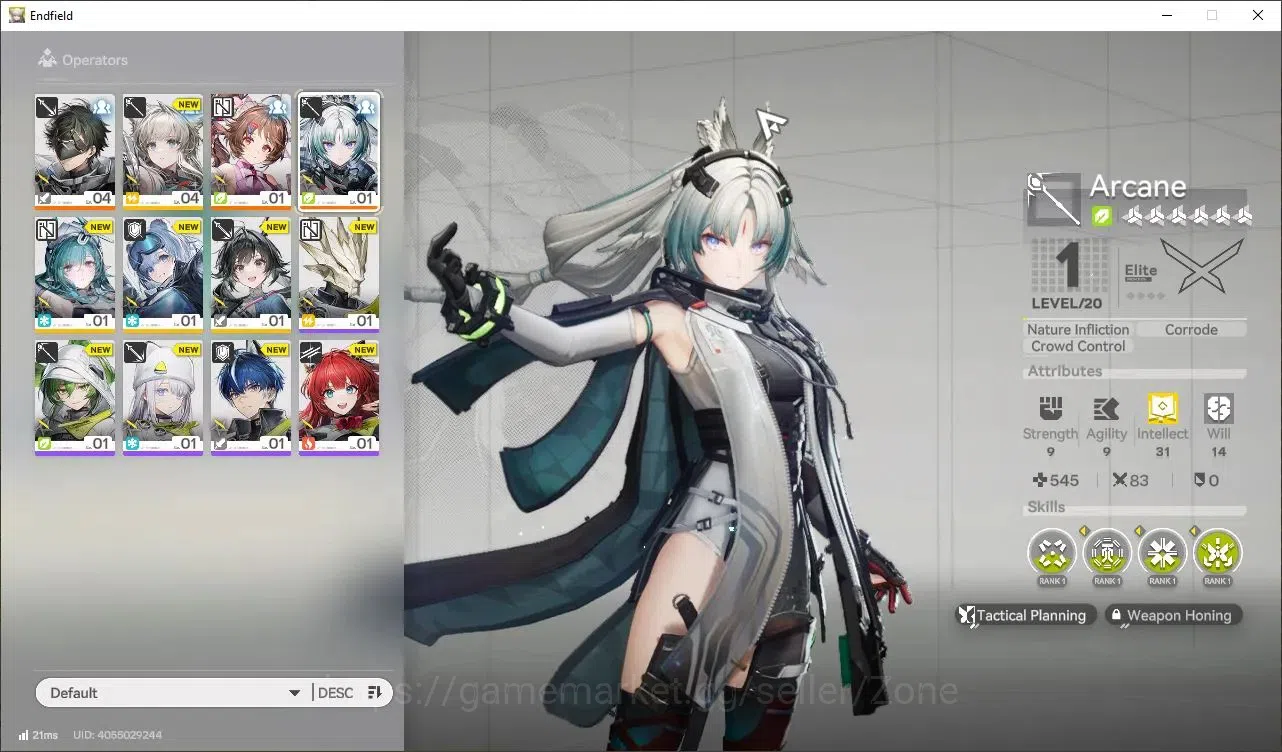Select the silver-haired operator in white beanie
This screenshot has width=1282, height=752.
tap(163, 398)
